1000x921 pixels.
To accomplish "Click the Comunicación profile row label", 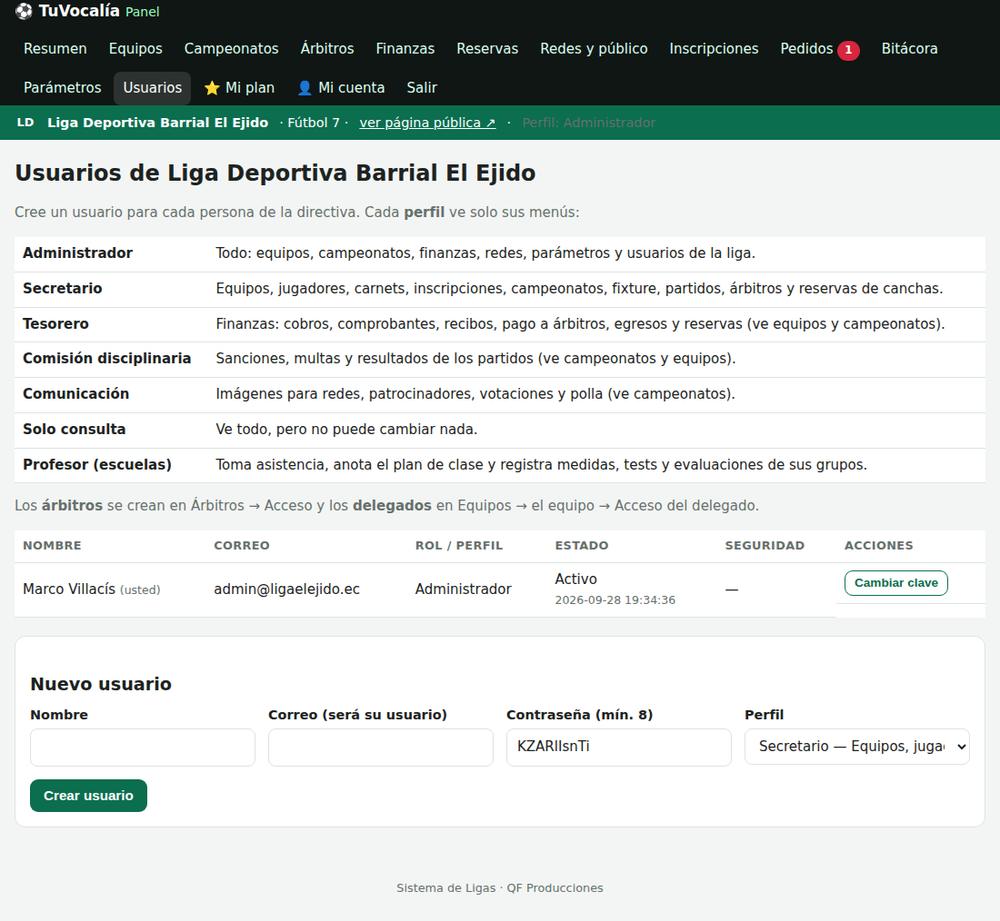I will [76, 394].
